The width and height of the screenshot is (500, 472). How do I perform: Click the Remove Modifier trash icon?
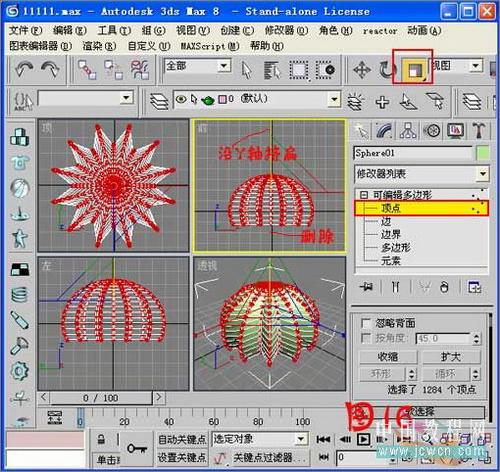coord(444,286)
